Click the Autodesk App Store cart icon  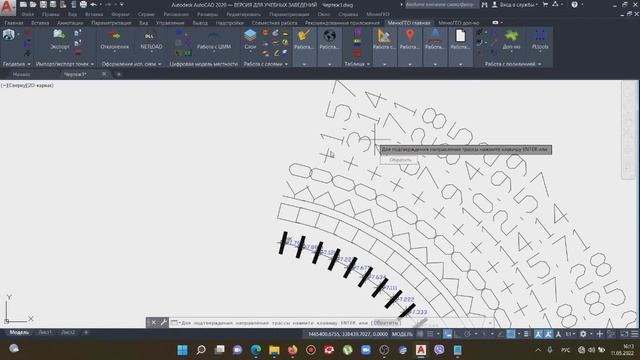[x=545, y=4]
